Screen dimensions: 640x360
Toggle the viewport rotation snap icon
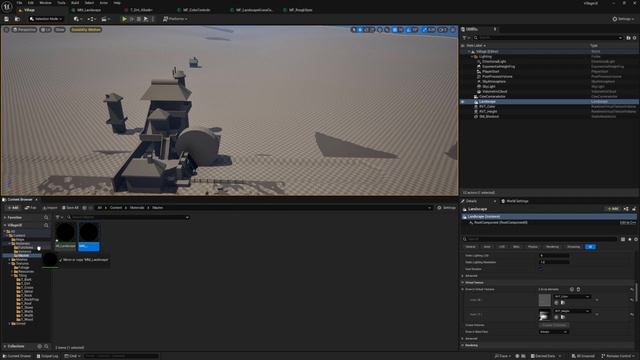(409, 30)
